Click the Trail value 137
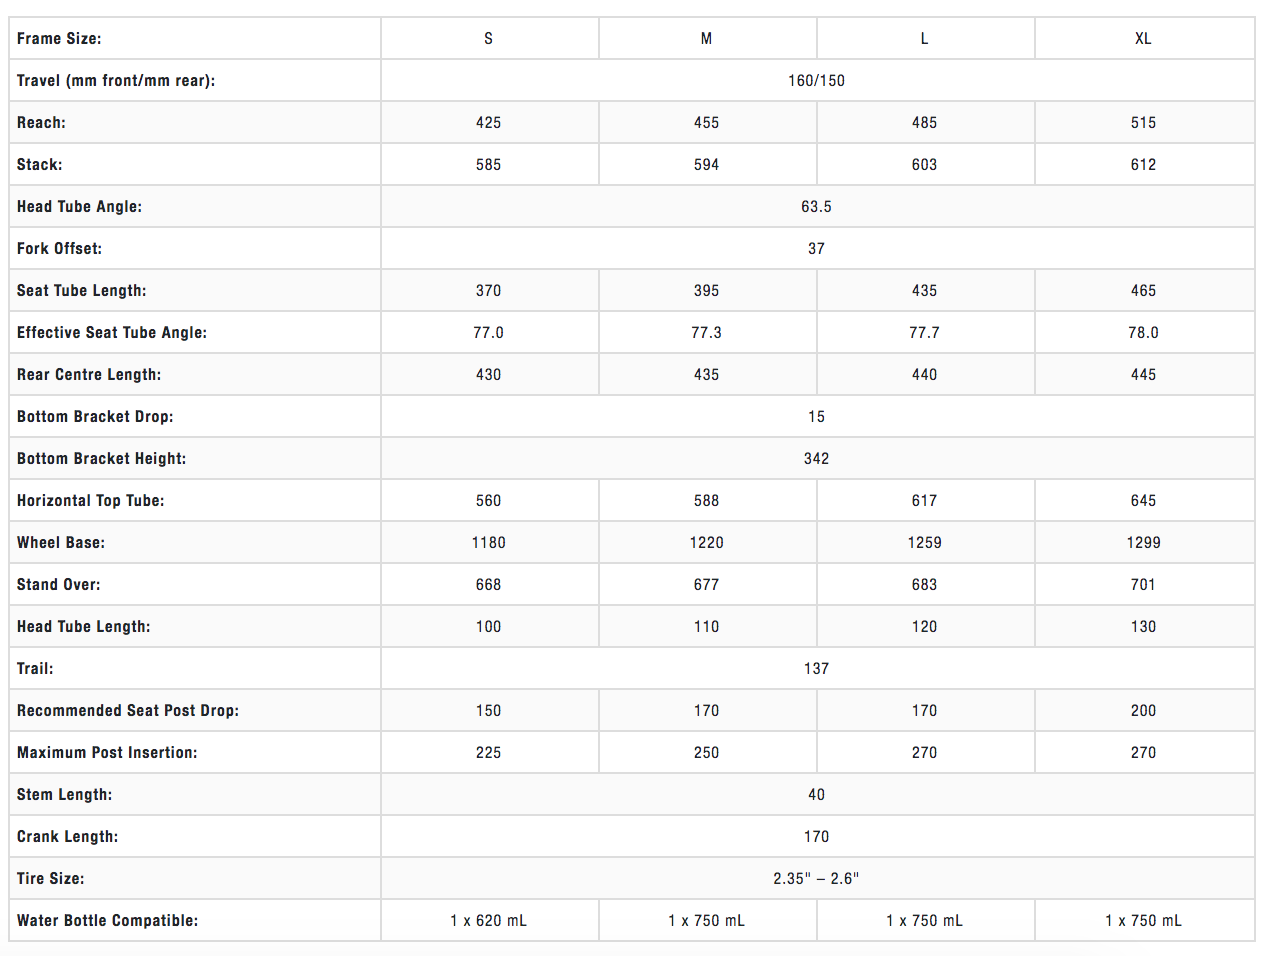This screenshot has height=956, width=1264. [816, 669]
